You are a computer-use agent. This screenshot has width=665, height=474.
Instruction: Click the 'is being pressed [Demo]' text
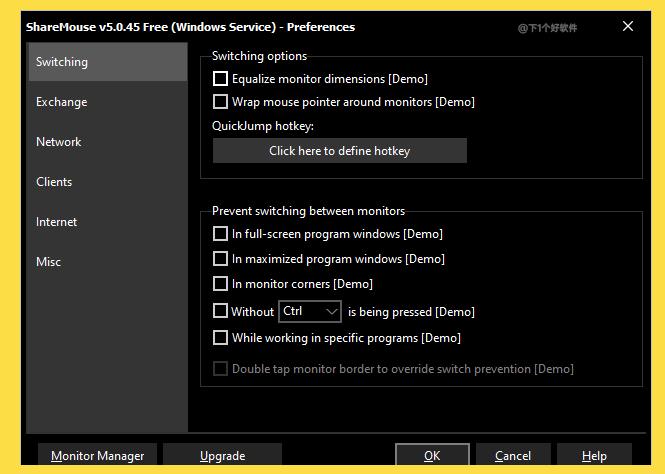pyautogui.click(x=411, y=312)
